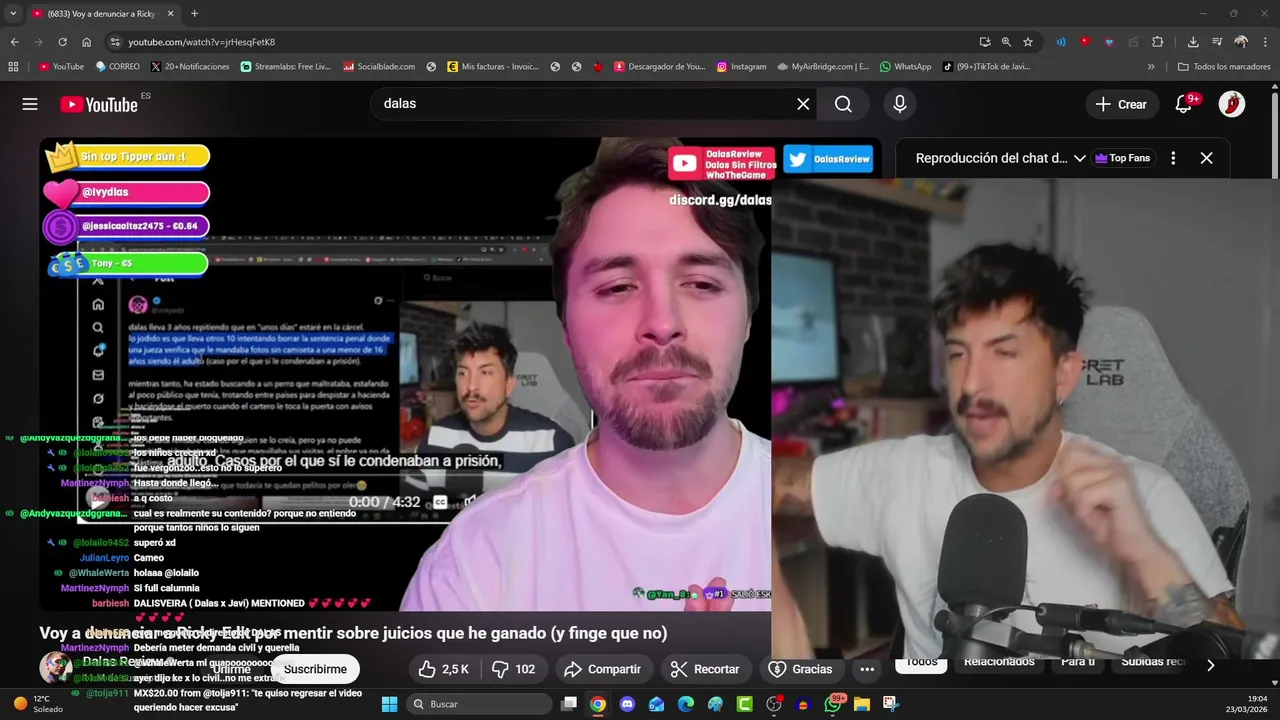The width and height of the screenshot is (1280, 720).
Task: Click the address bar URL
Action: tap(201, 42)
